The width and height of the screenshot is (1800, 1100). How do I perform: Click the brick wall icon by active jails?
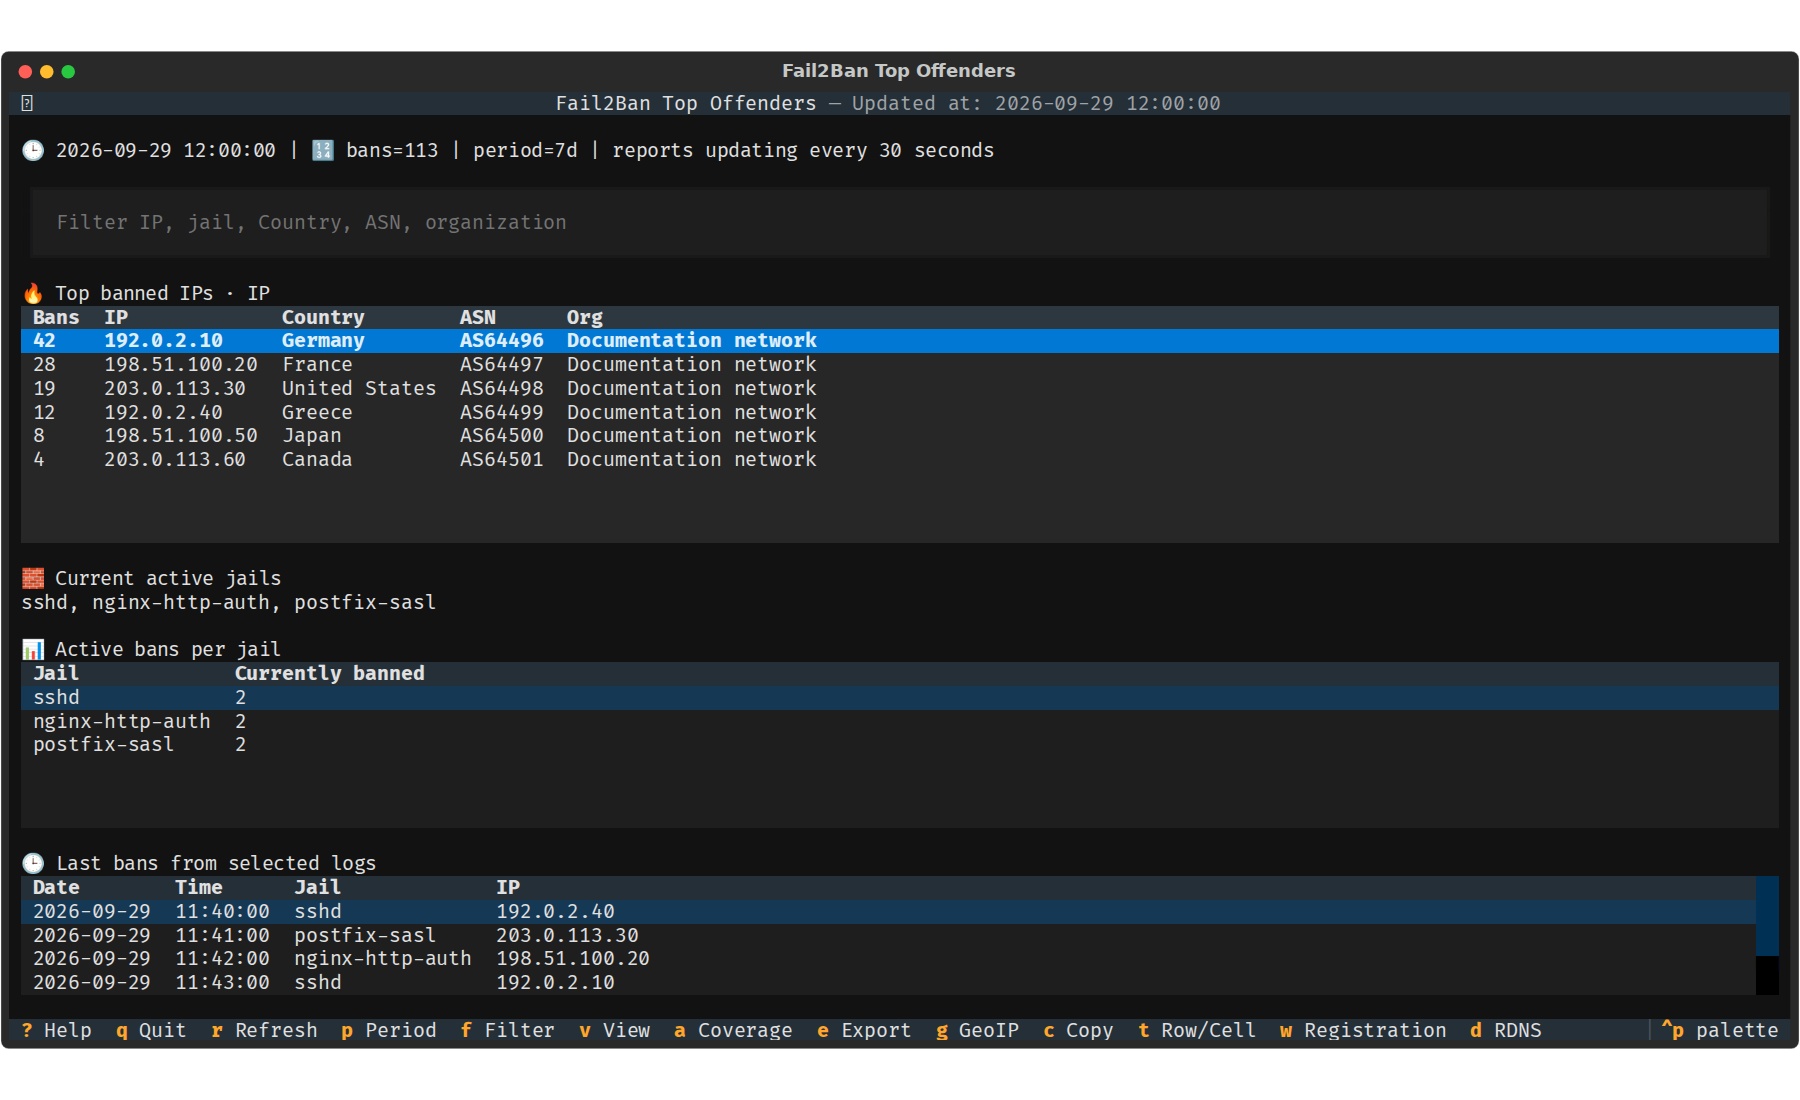pyautogui.click(x=33, y=578)
